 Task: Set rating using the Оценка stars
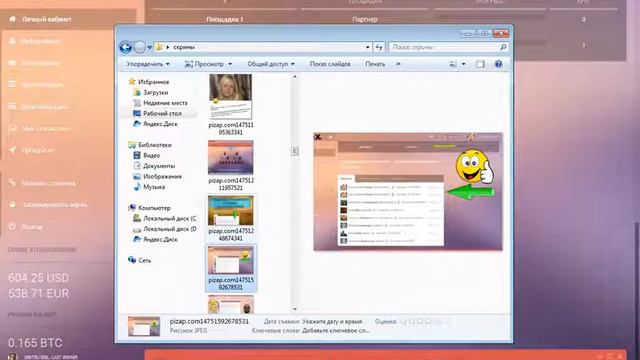click(x=425, y=322)
